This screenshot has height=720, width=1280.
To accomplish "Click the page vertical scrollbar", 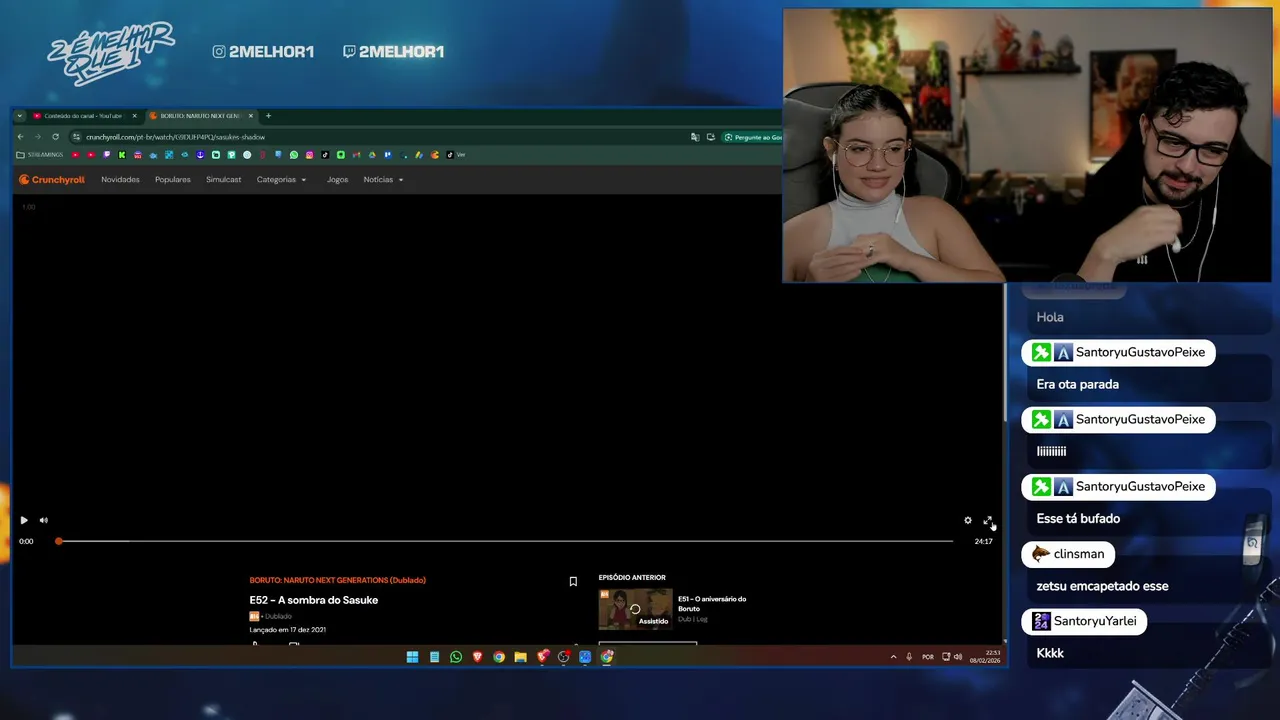I will coord(1004,352).
